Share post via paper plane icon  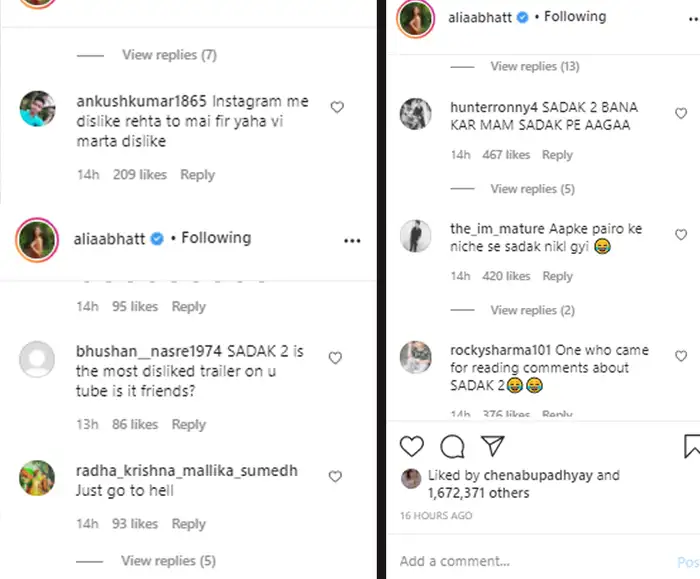point(491,445)
